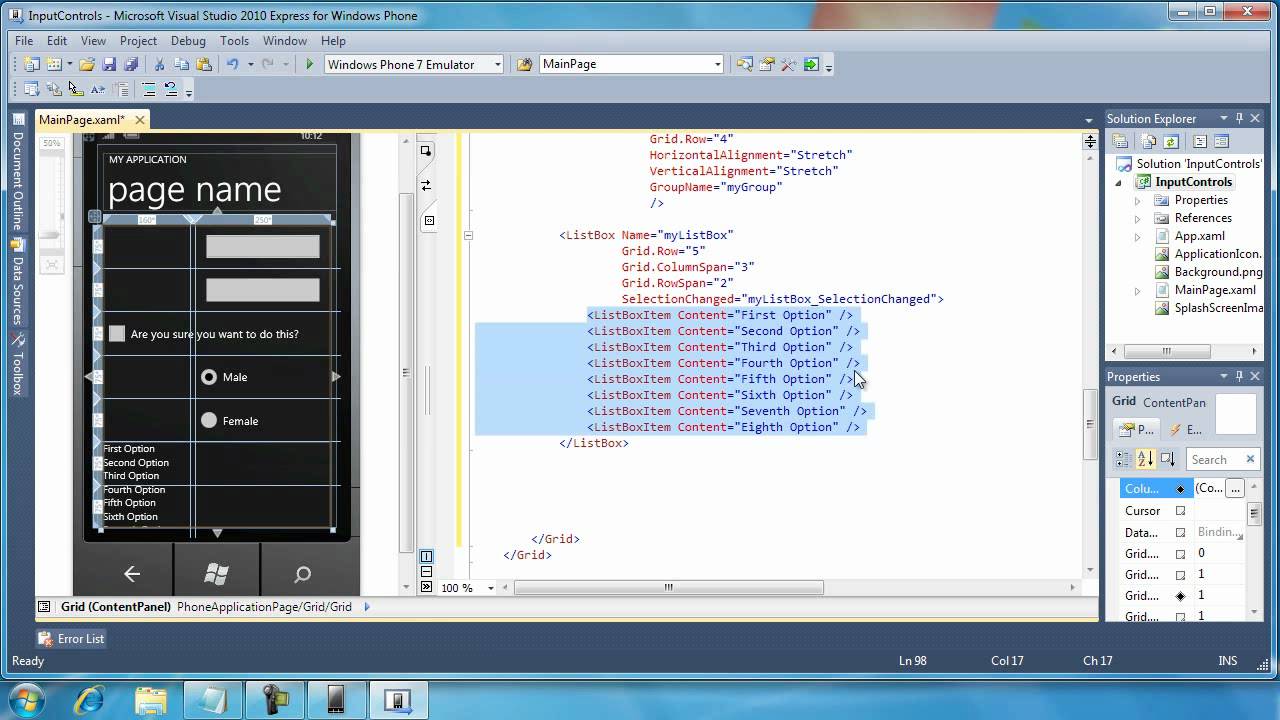Open the File menu
Viewport: 1280px width, 720px height.
tap(24, 41)
